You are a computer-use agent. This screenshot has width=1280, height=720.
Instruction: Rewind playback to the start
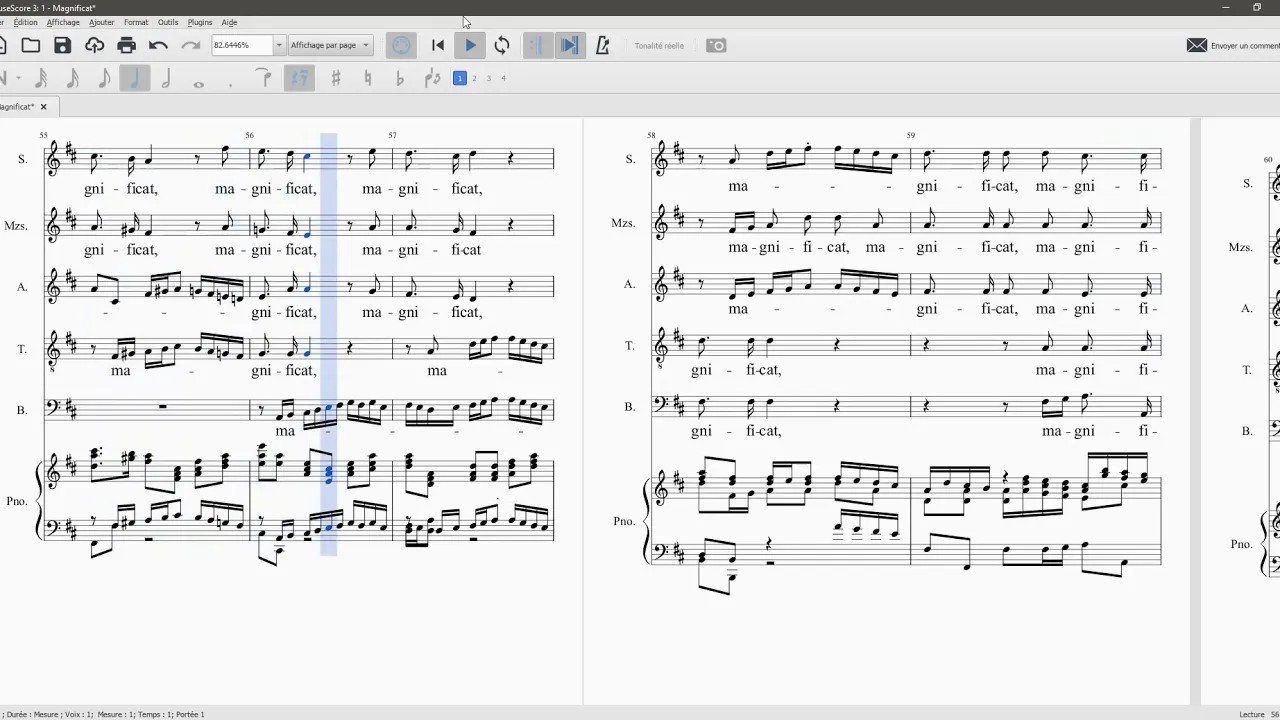point(438,45)
